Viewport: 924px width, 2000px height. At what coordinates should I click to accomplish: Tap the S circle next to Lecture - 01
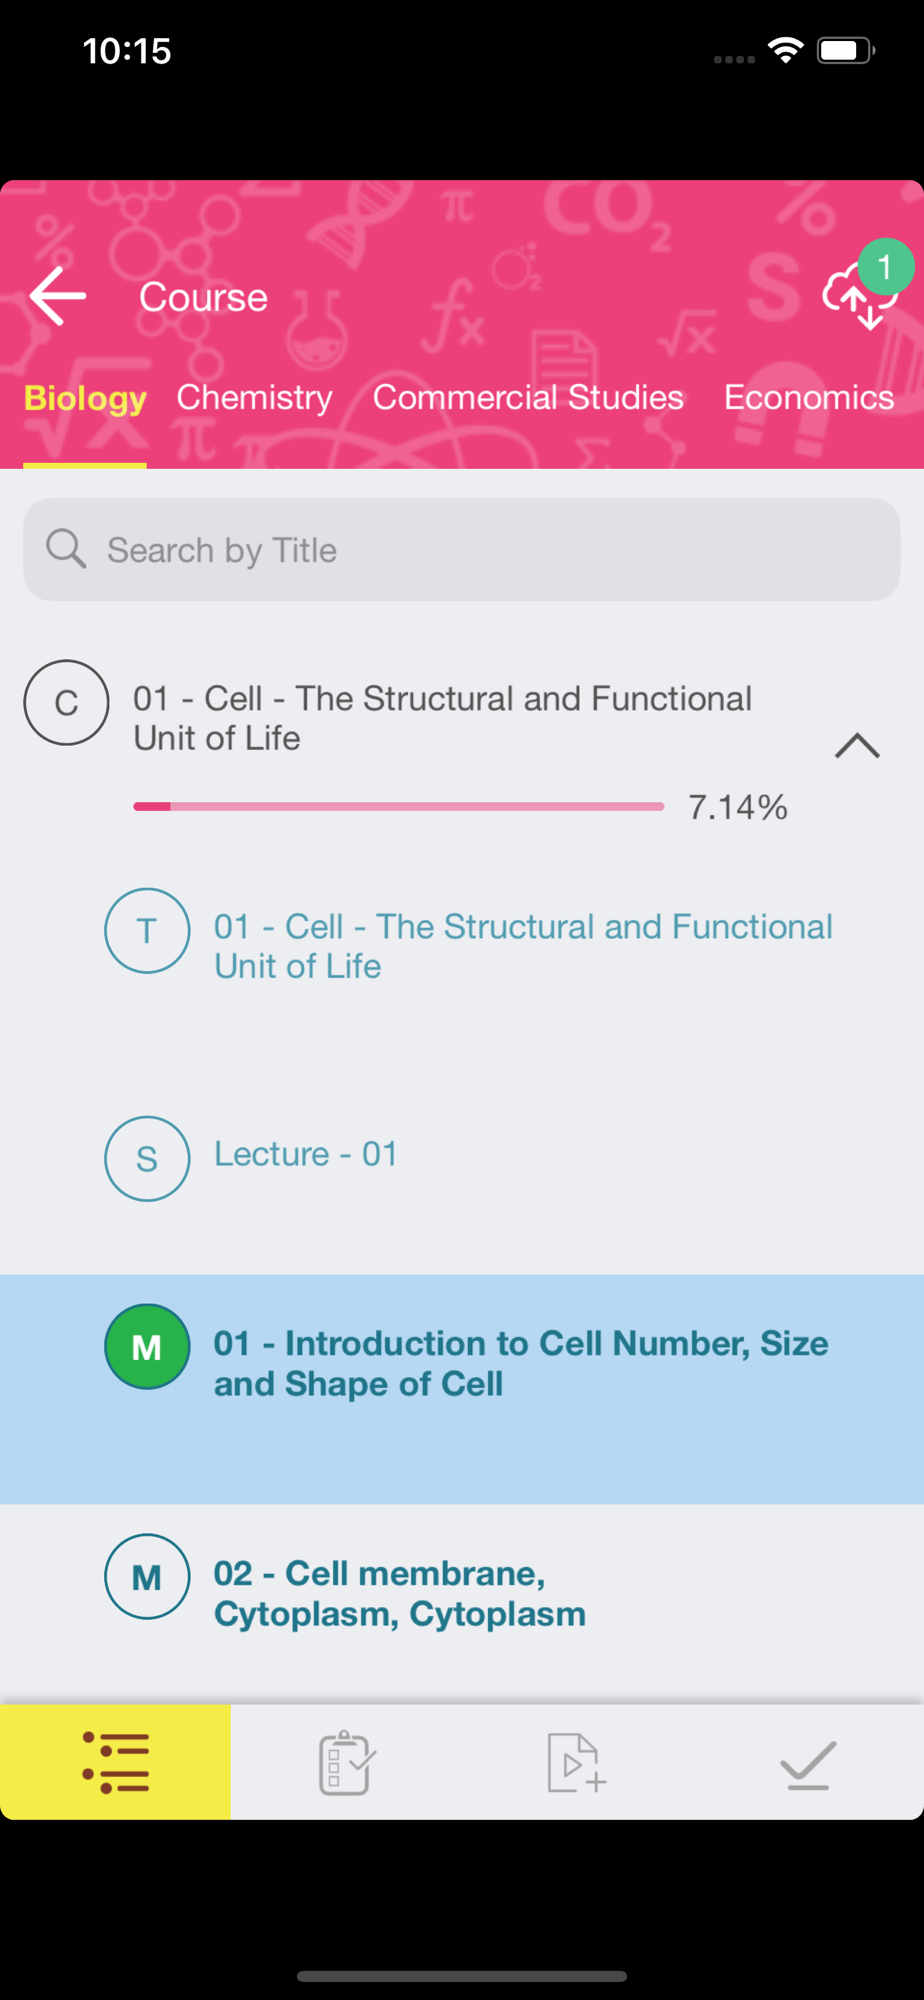pyautogui.click(x=147, y=1159)
